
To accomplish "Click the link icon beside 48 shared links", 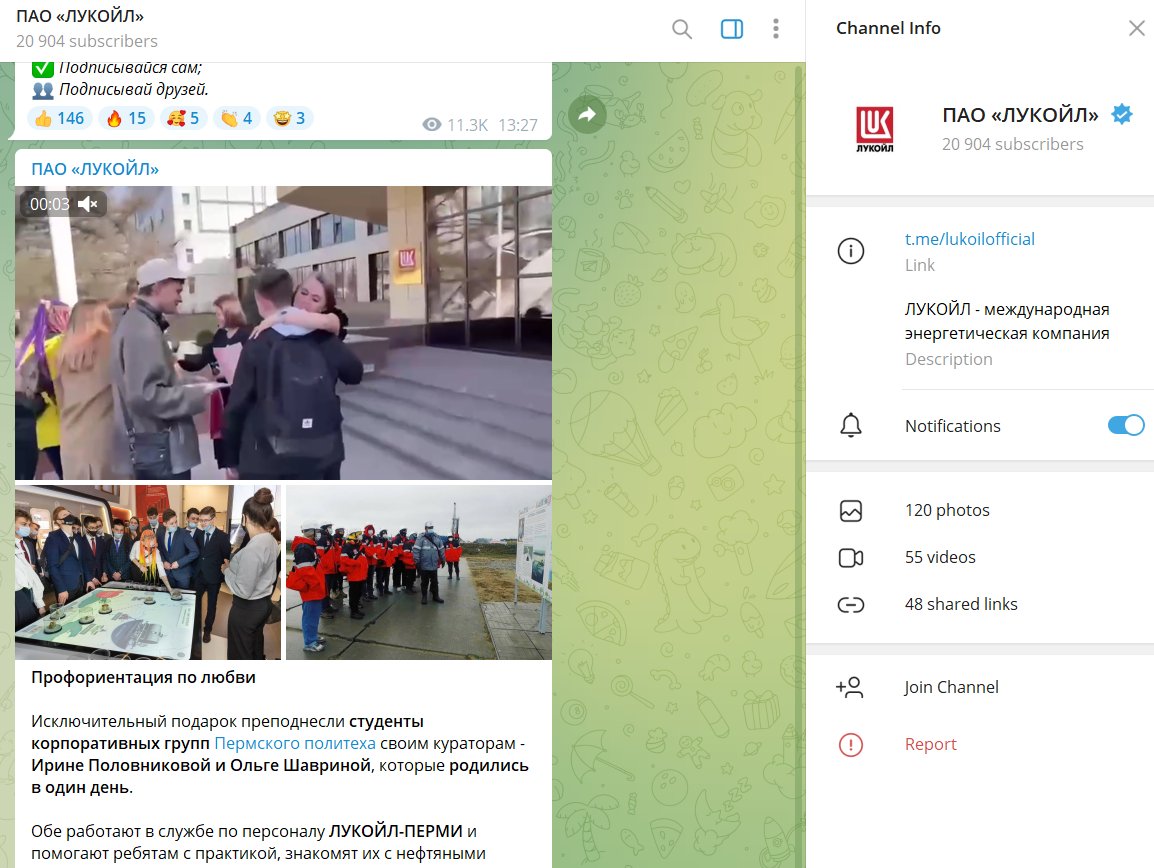I will coord(851,604).
